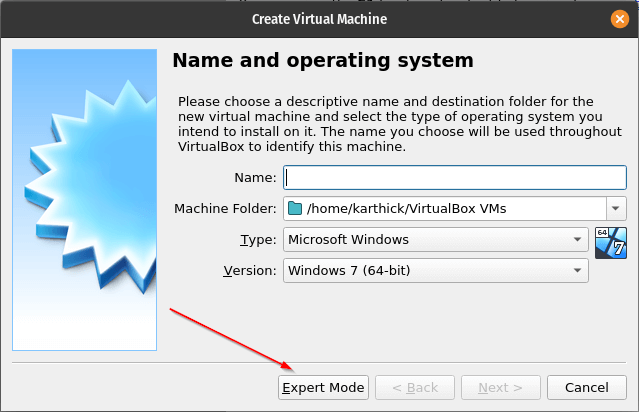Click the Cancel button
Image resolution: width=639 pixels, height=412 pixels.
tap(586, 387)
